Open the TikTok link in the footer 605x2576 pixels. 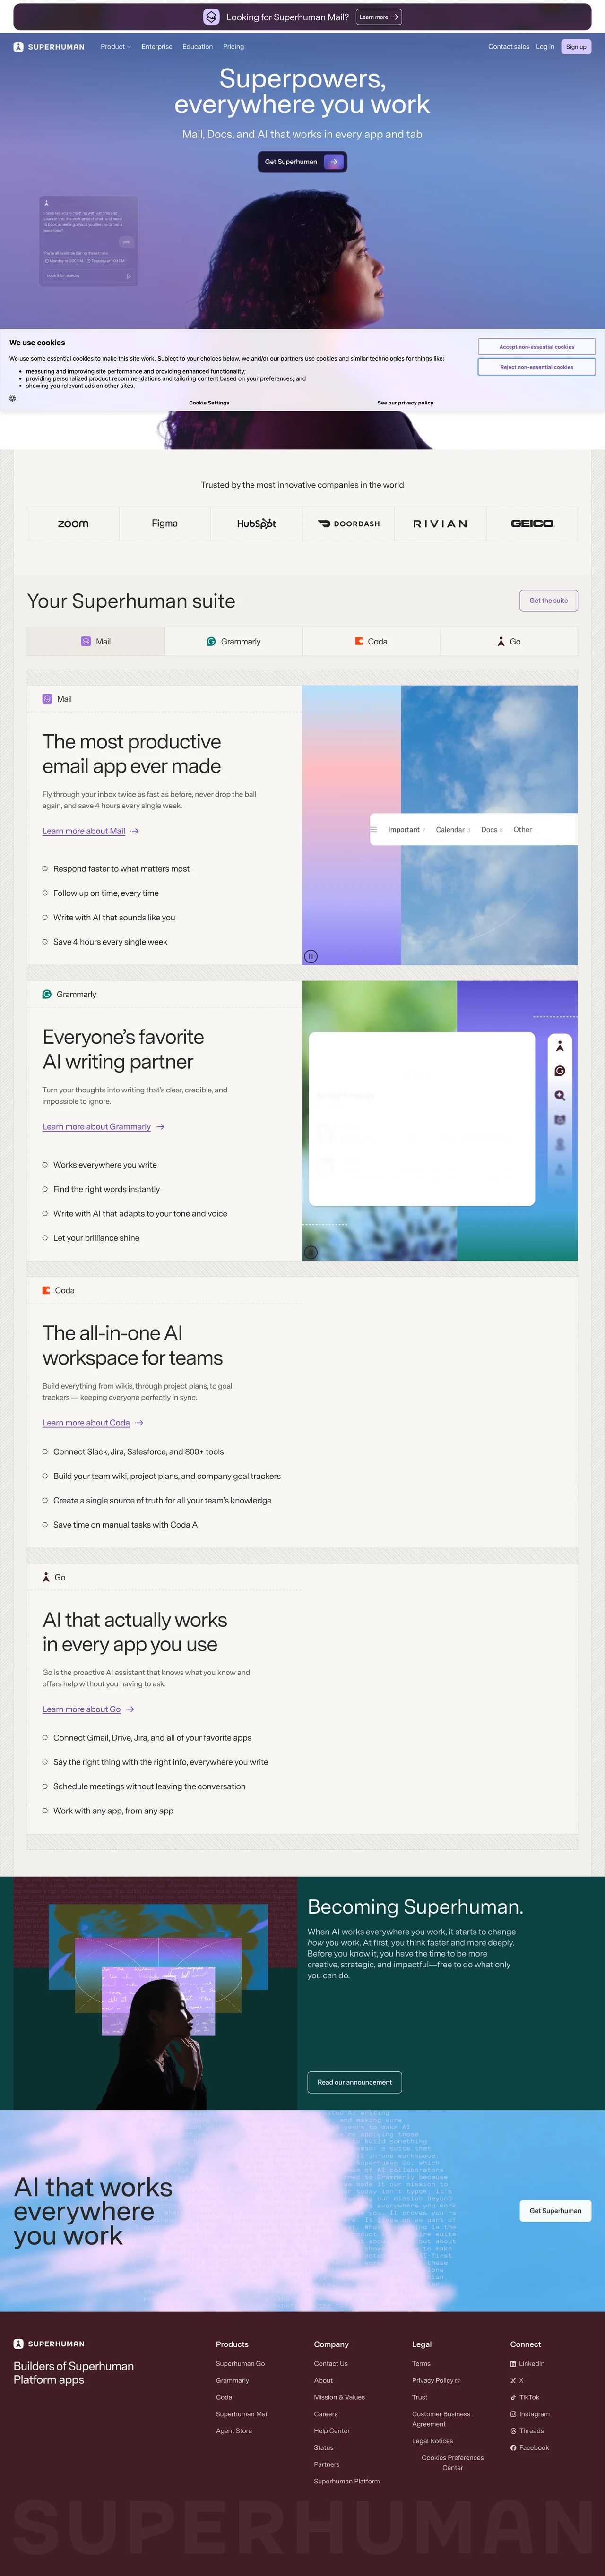point(525,2397)
